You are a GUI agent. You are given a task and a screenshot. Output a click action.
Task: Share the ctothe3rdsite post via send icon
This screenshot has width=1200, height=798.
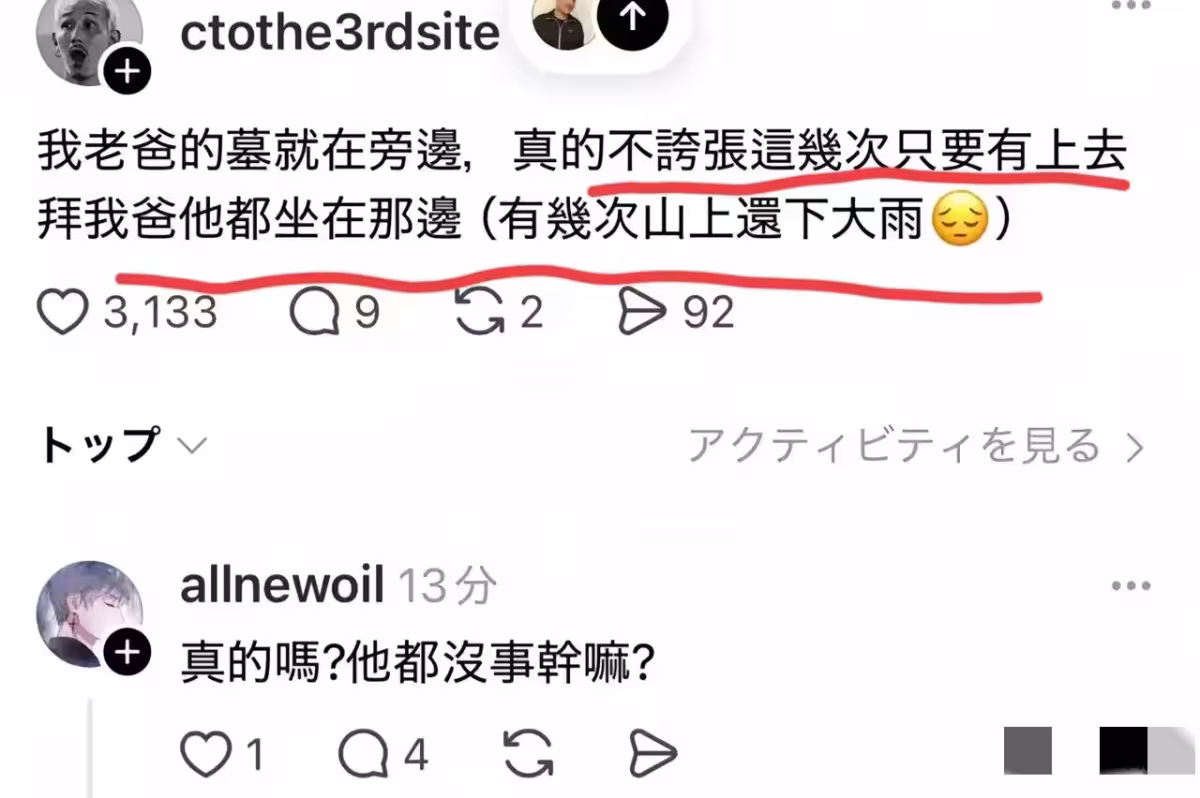642,313
